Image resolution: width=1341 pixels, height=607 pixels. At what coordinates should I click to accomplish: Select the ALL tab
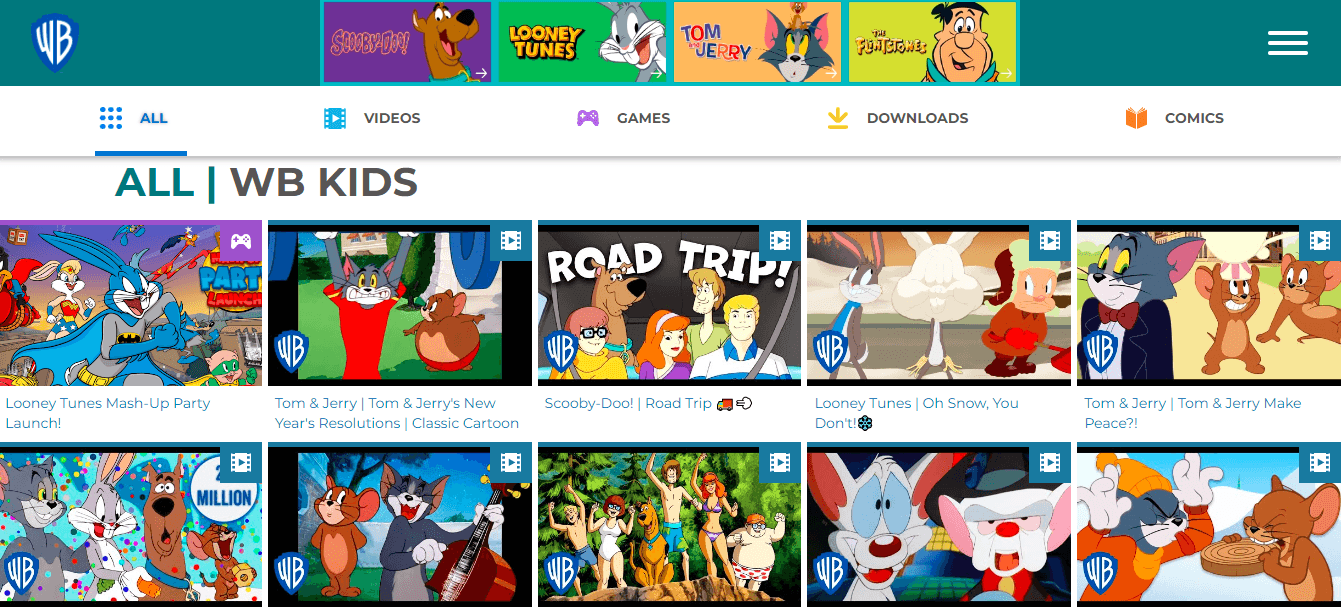[x=141, y=118]
